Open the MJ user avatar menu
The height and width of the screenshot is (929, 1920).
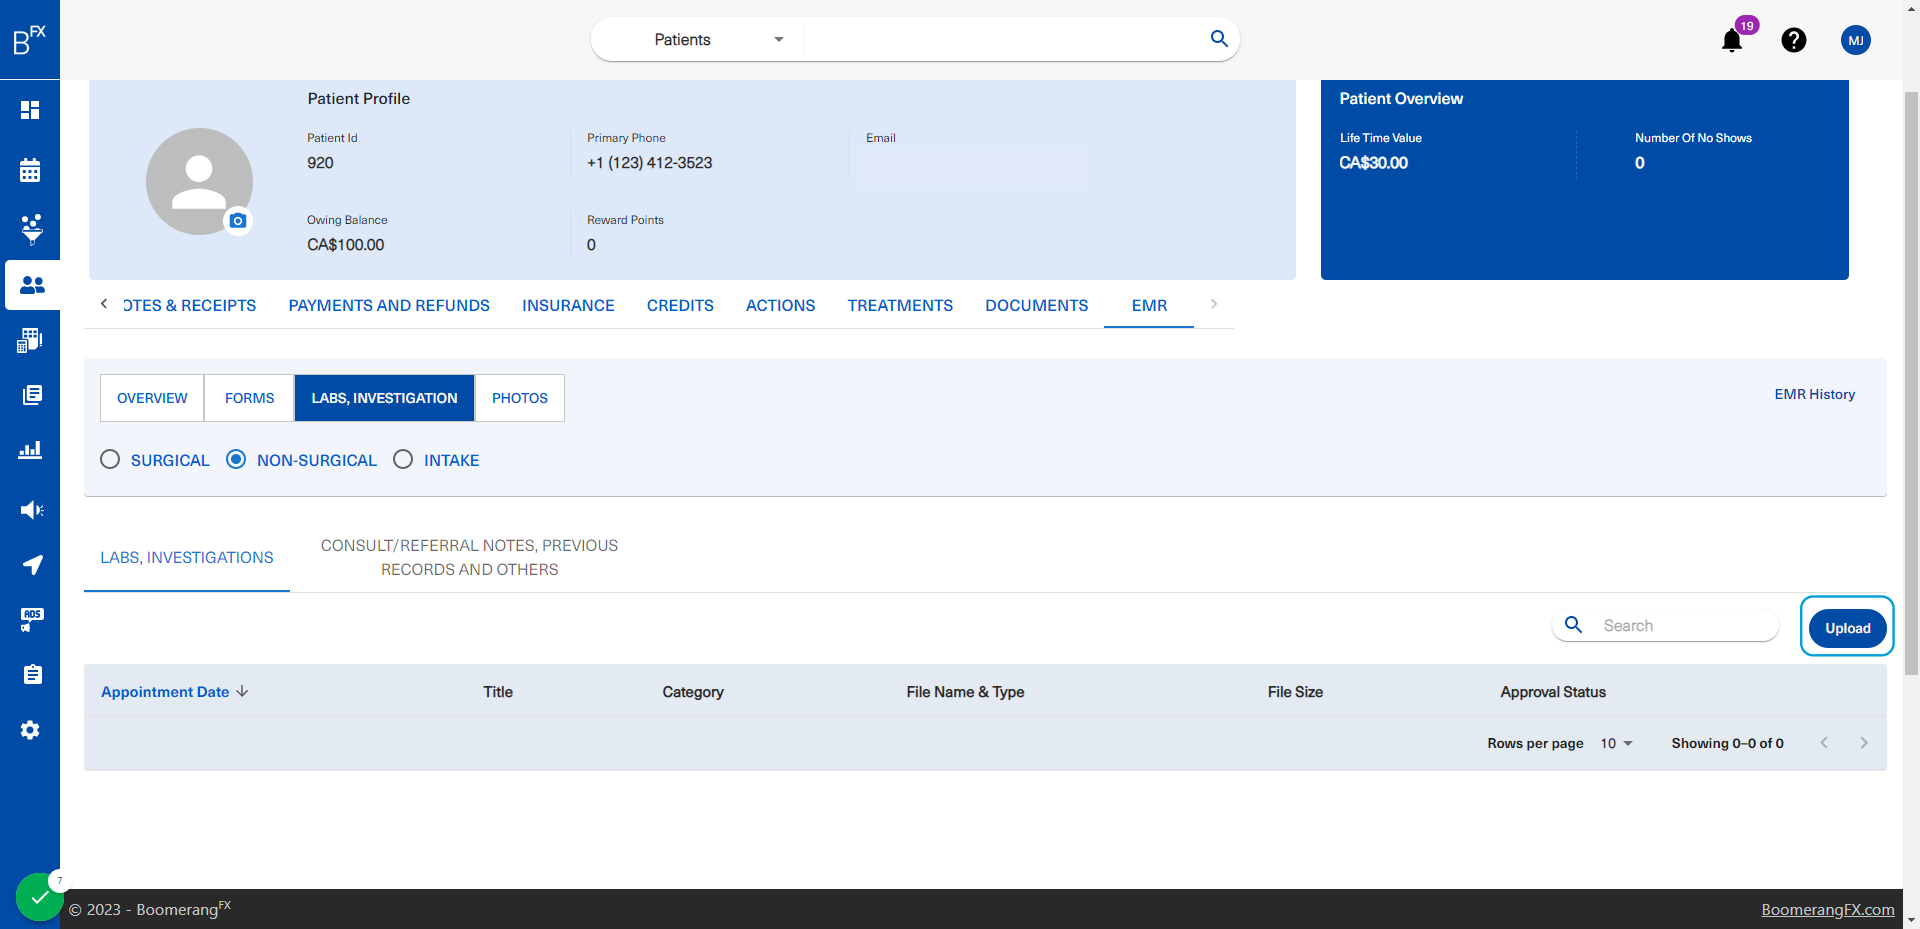1856,40
